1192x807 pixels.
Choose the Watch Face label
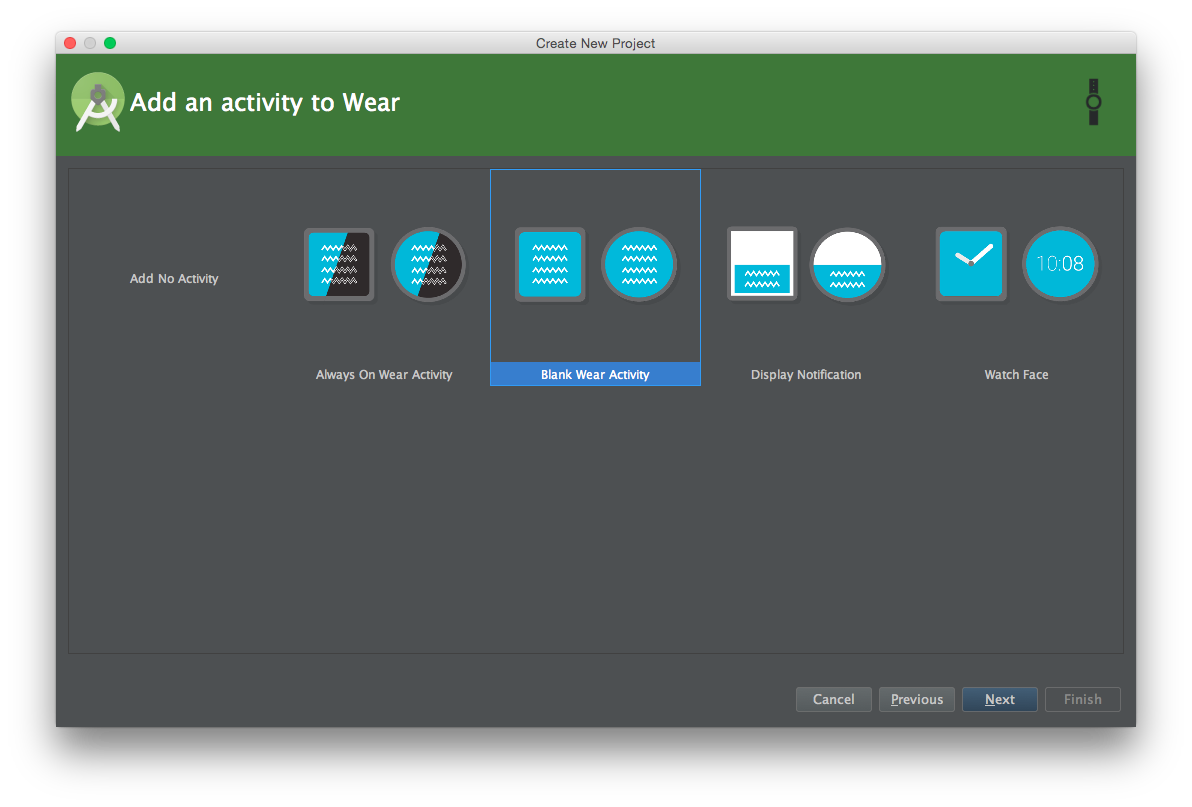[1016, 375]
